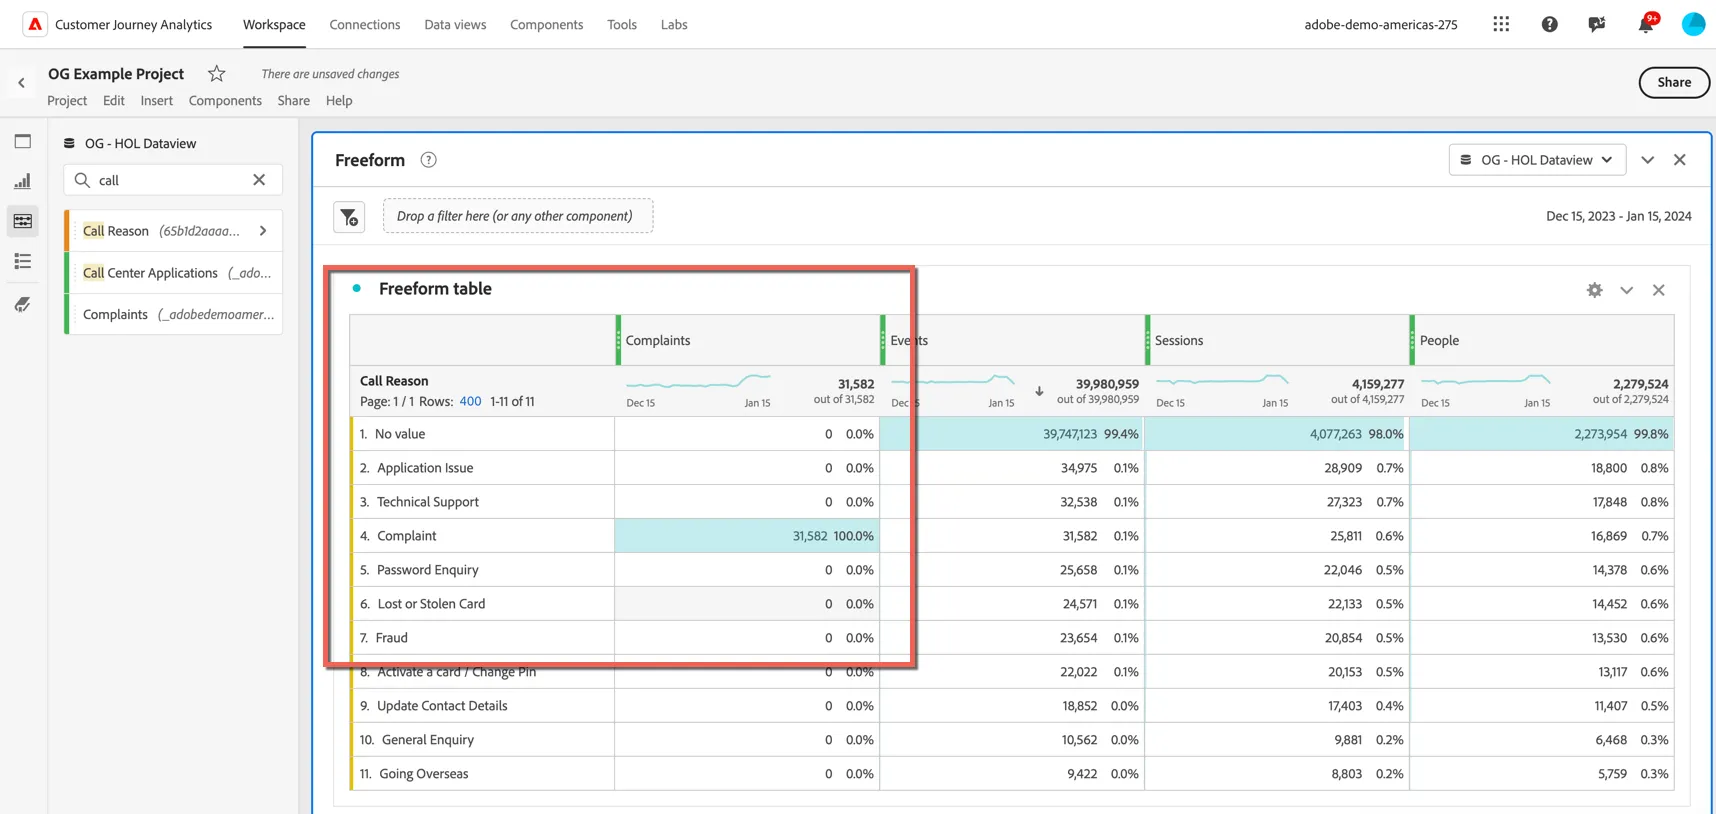
Task: Open the panel date range selector
Action: click(1618, 216)
